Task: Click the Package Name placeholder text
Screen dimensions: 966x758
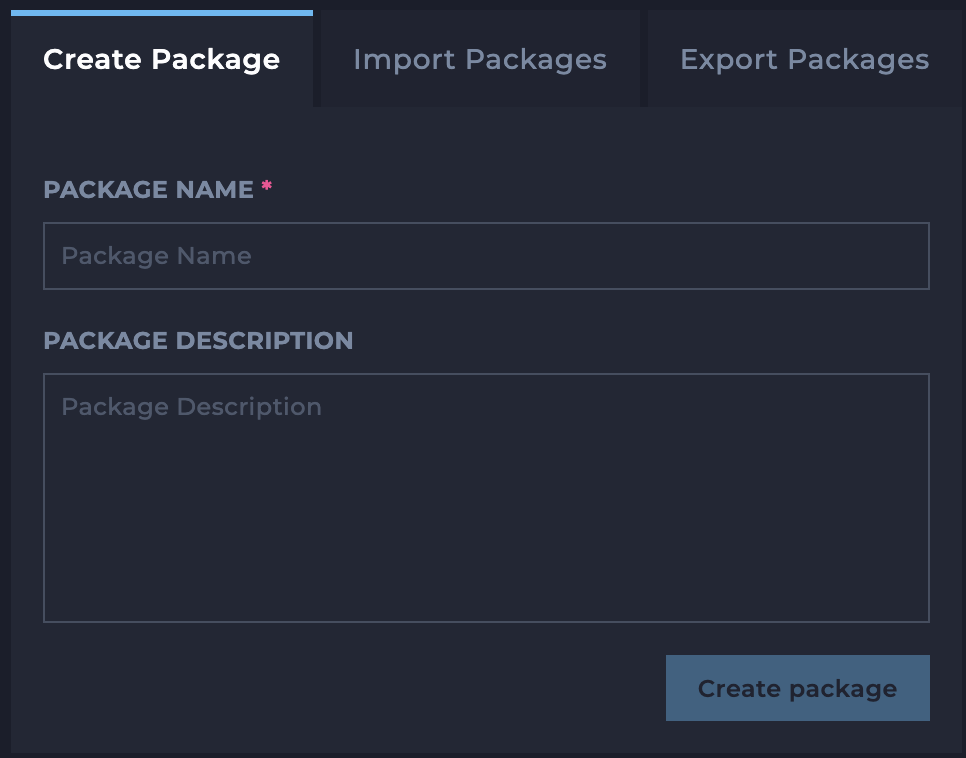Action: pyautogui.click(x=156, y=256)
